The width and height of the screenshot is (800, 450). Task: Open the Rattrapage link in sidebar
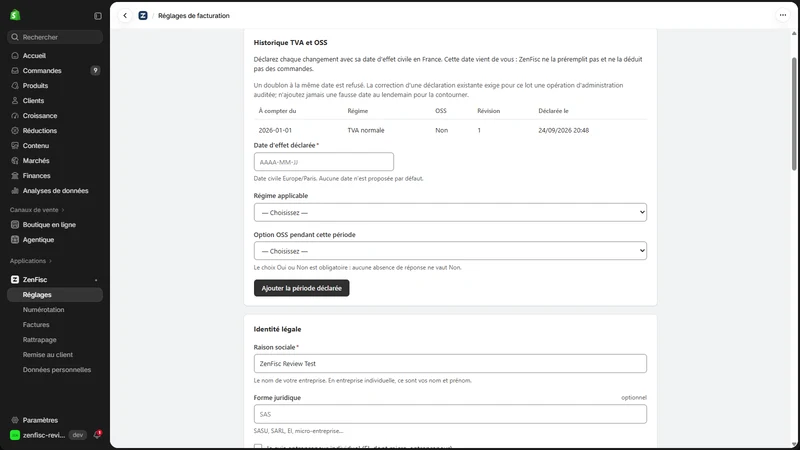(x=40, y=340)
